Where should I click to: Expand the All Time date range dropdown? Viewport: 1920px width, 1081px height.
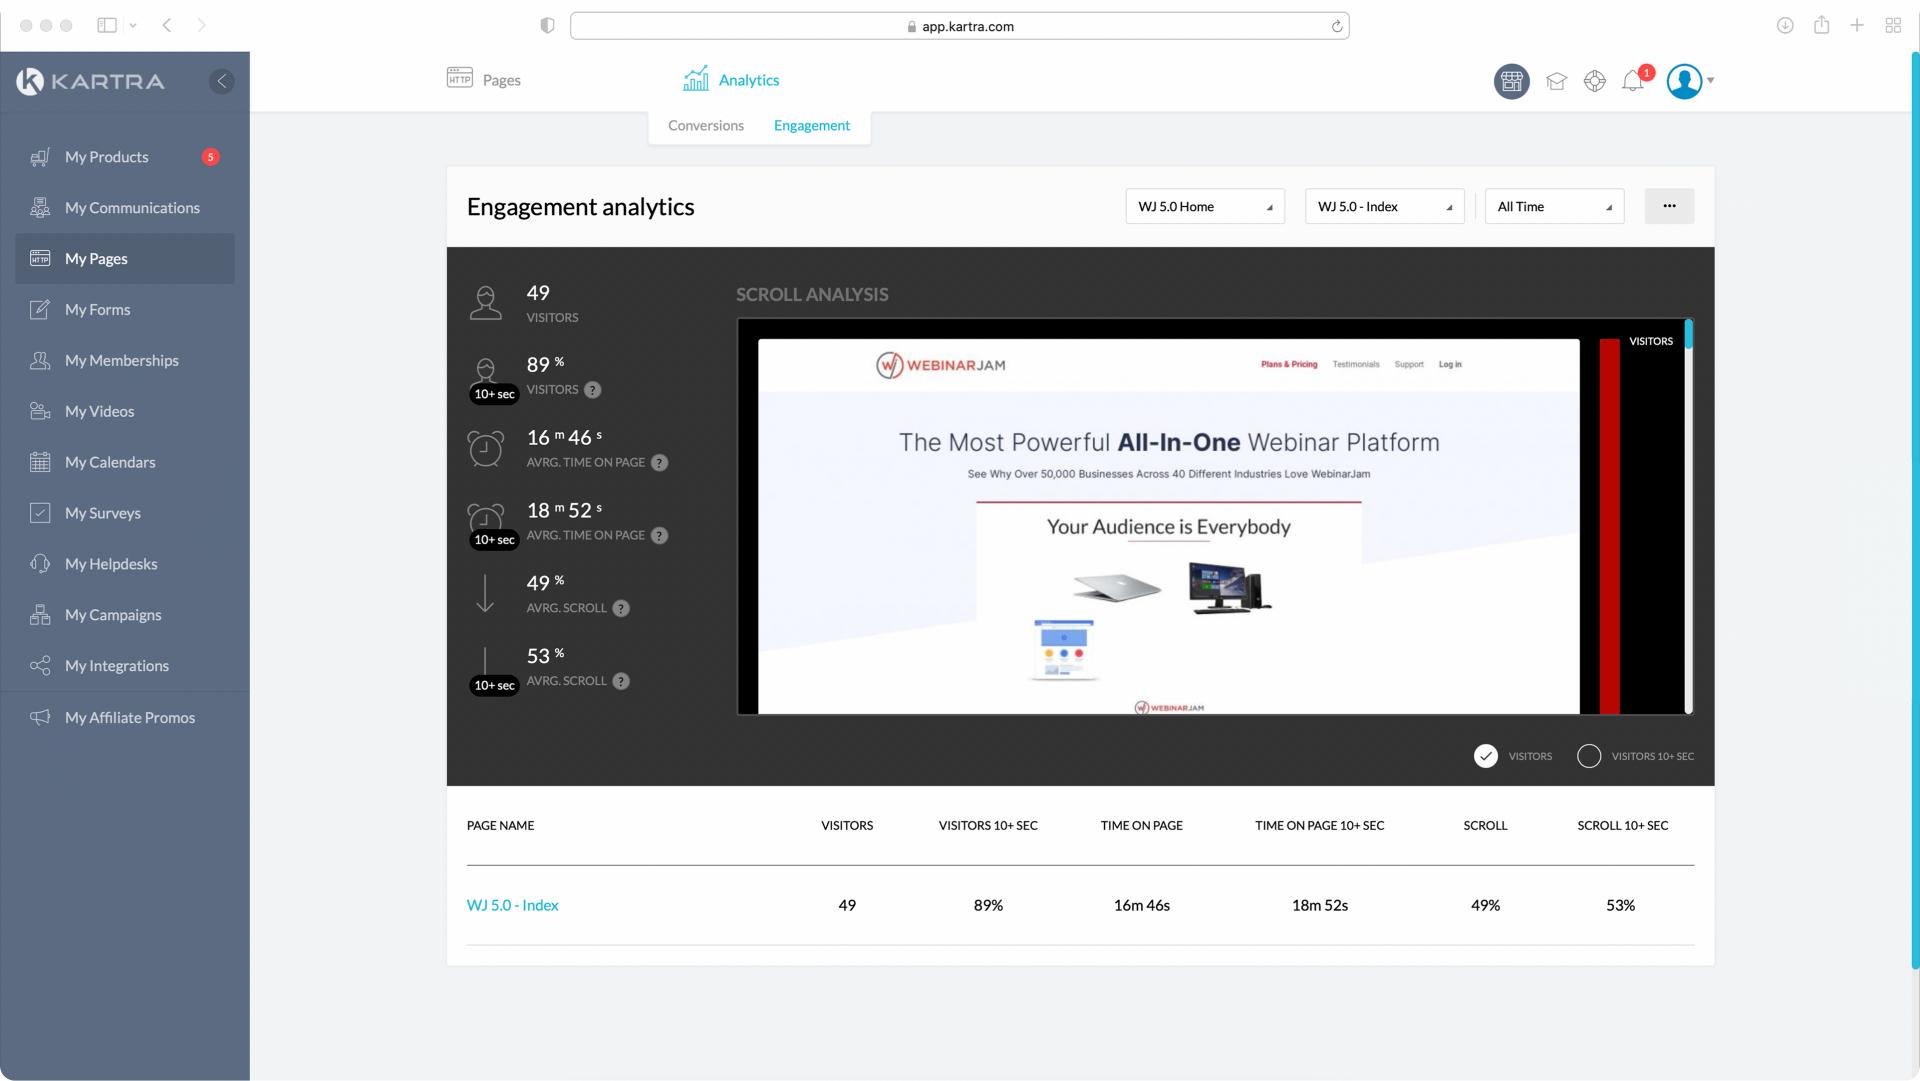pyautogui.click(x=1554, y=206)
